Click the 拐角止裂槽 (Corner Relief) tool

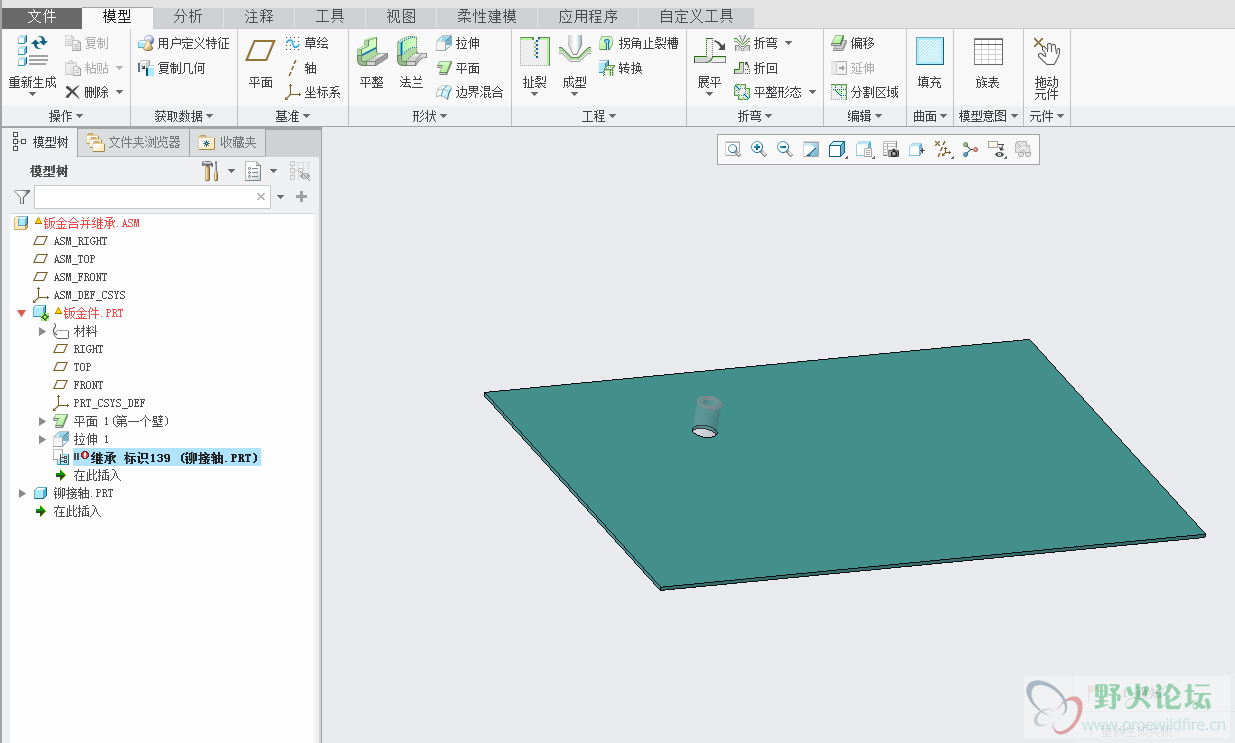(639, 43)
